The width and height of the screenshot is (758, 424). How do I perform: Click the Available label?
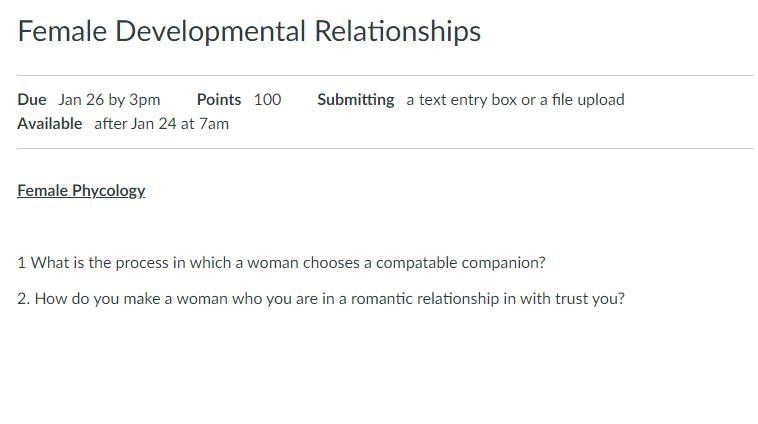(x=50, y=124)
